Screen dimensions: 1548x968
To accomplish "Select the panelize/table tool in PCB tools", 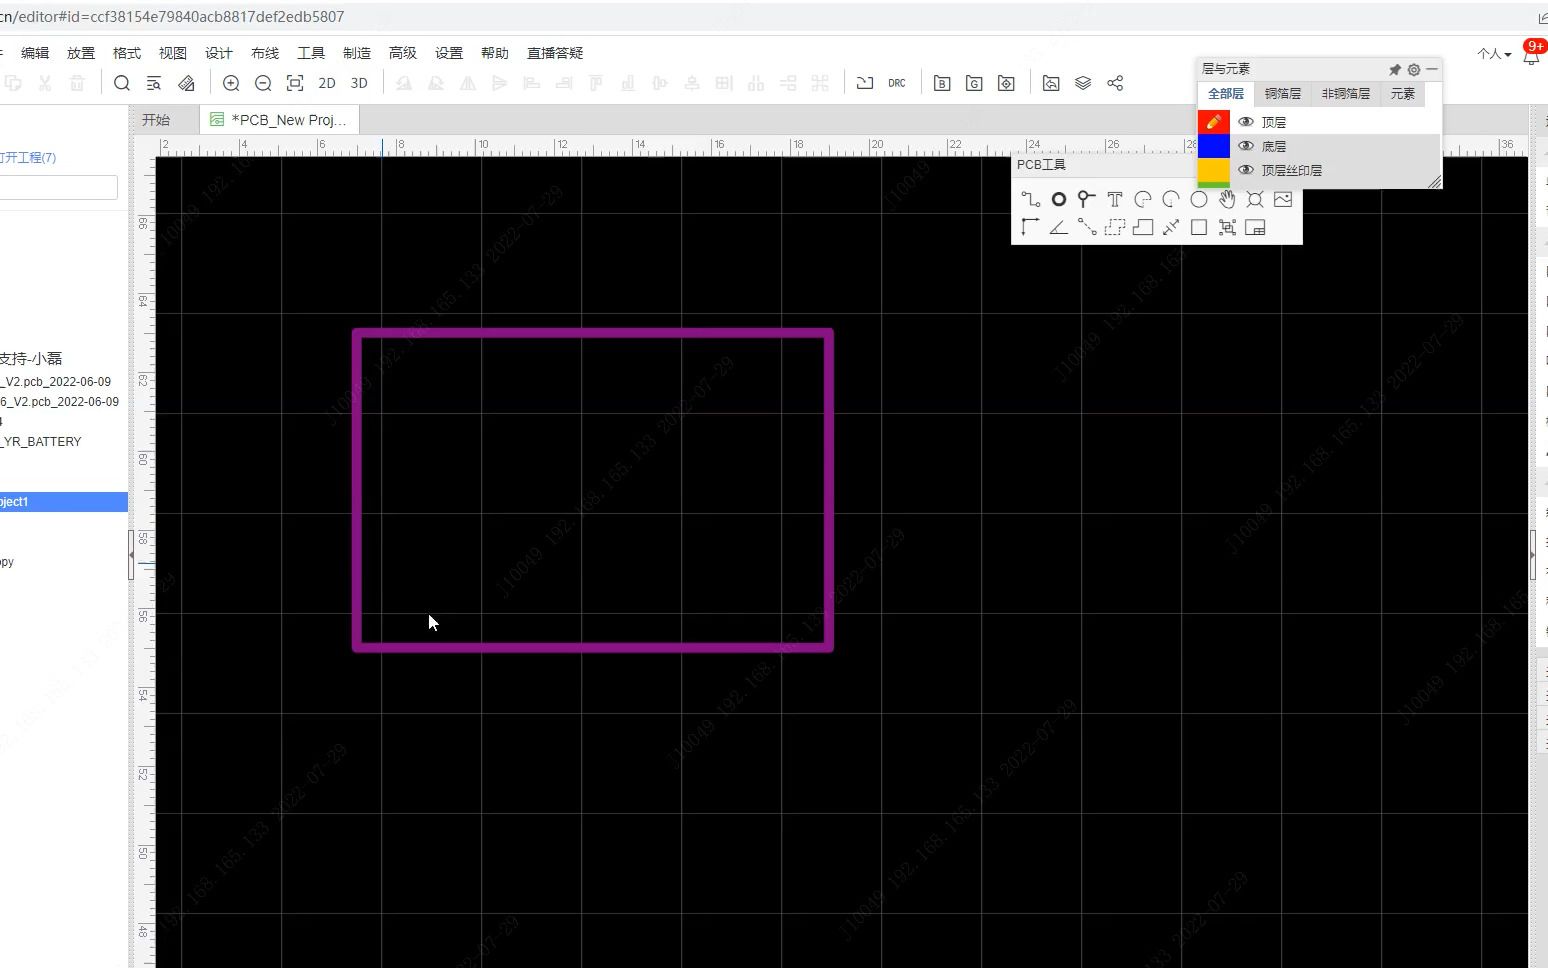I will [x=1255, y=227].
